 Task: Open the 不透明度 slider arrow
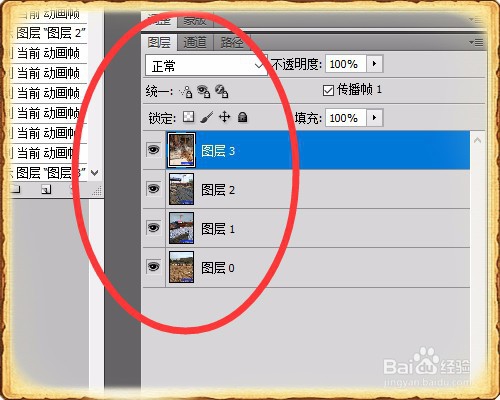pyautogui.click(x=375, y=63)
